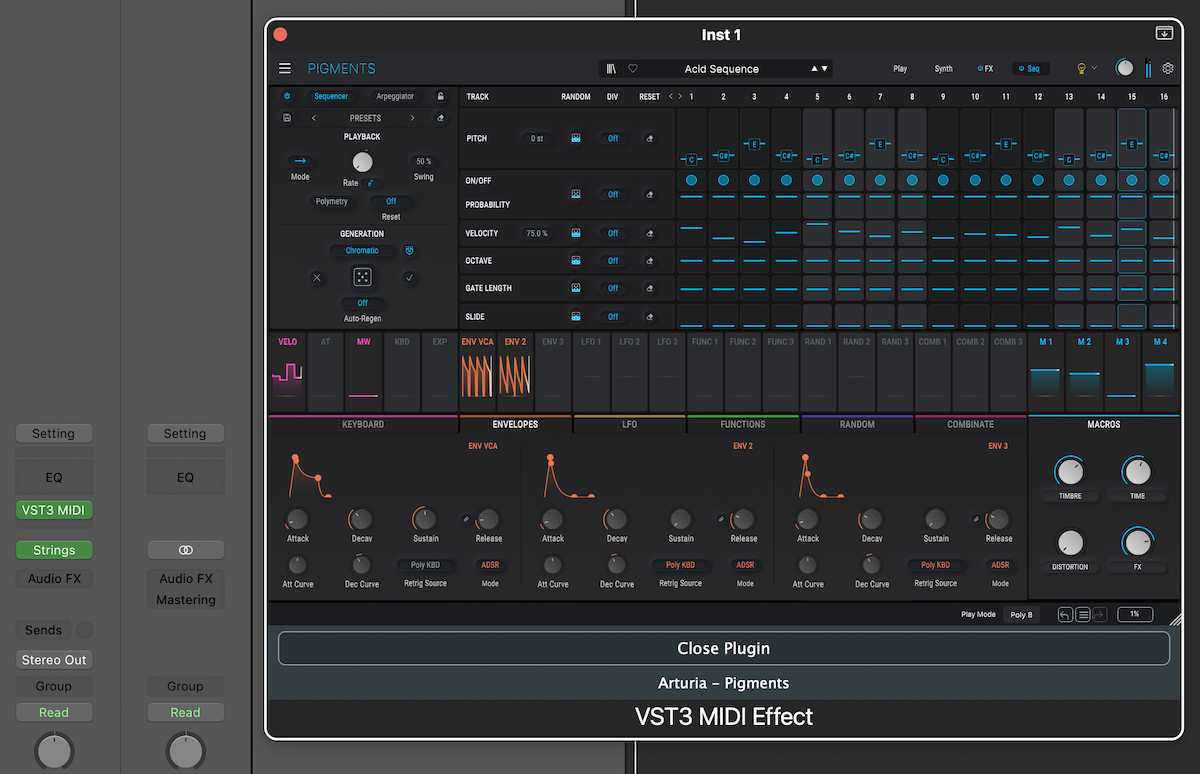
Task: Click the ENV 2 modulation source thumbnail
Action: [x=516, y=371]
